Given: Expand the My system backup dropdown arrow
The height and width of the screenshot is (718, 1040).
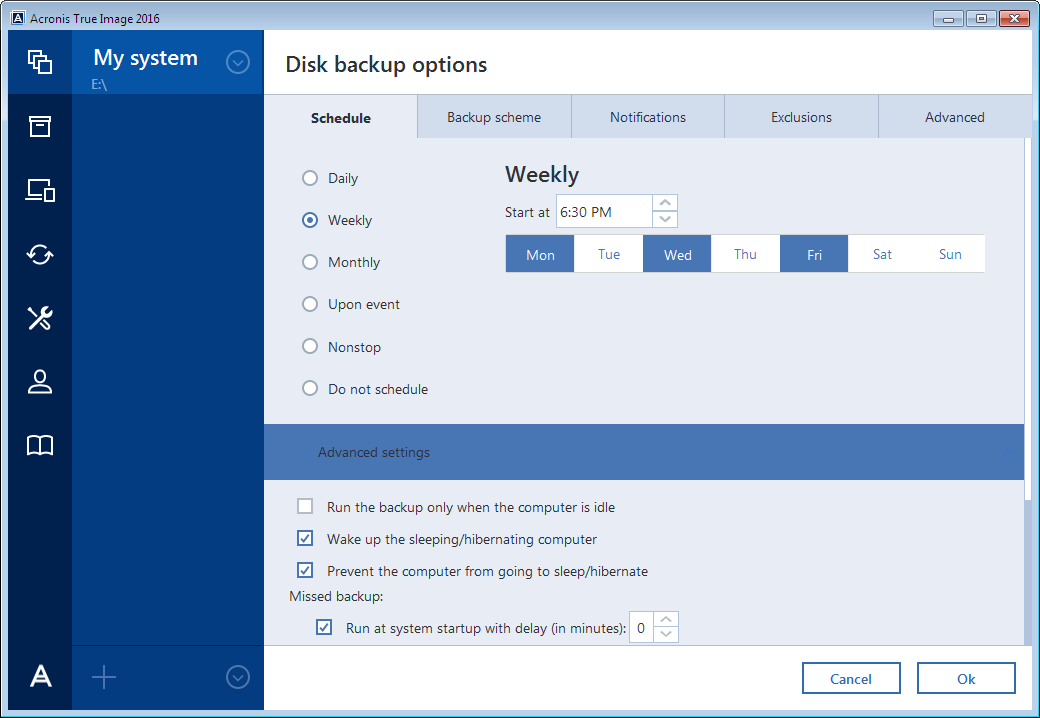Looking at the screenshot, I should click(x=237, y=63).
